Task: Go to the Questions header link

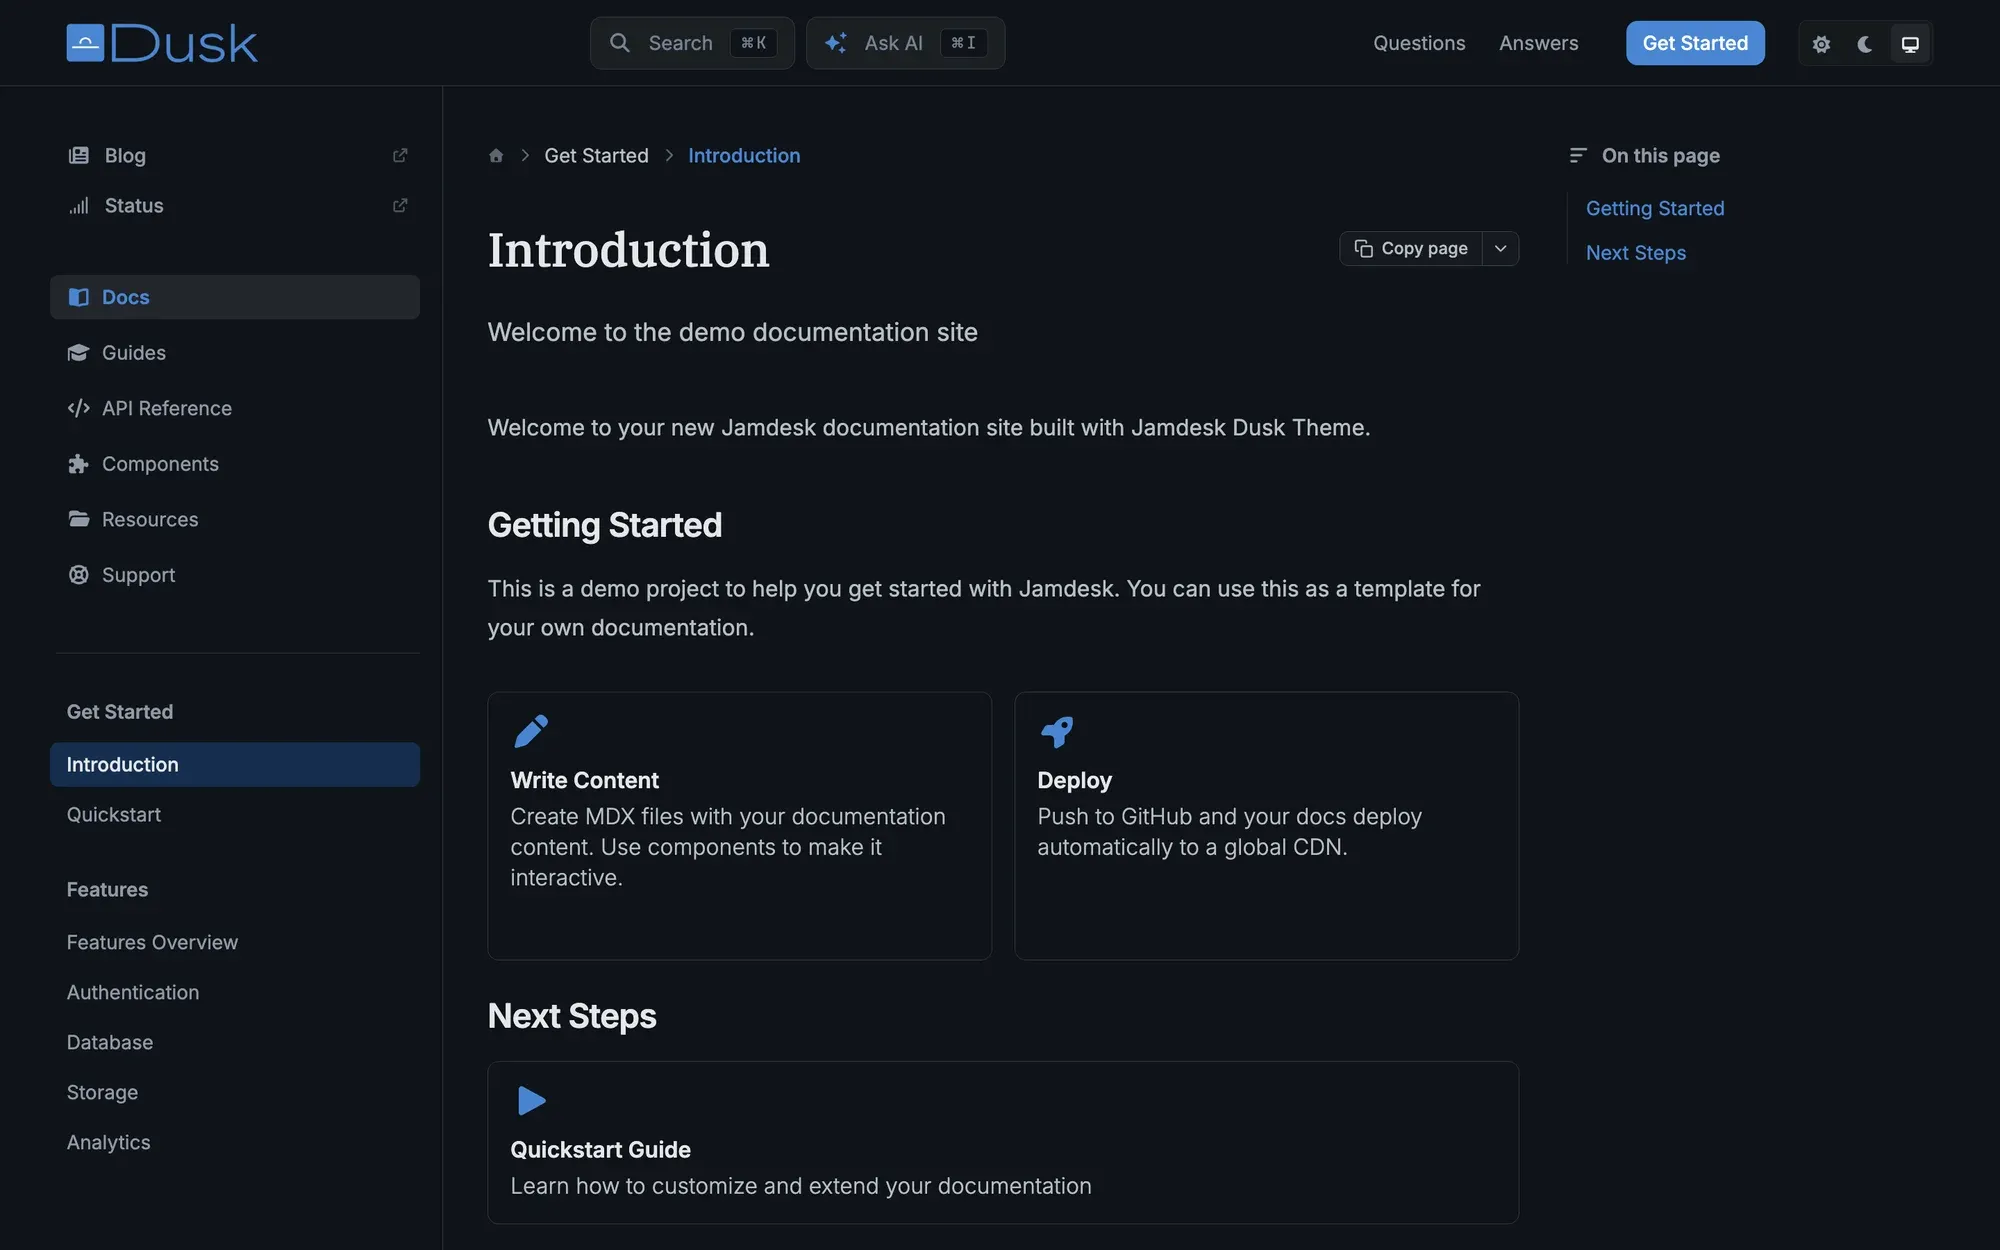Action: (x=1419, y=43)
